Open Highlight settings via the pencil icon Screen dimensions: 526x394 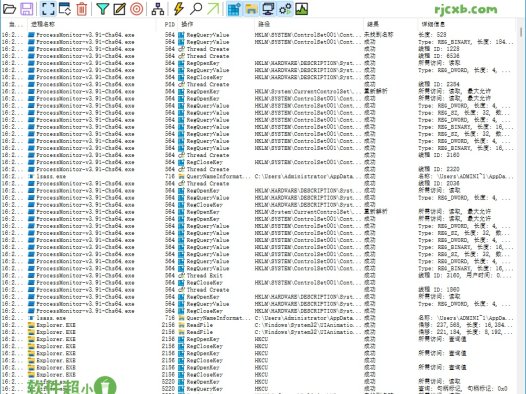click(119, 9)
